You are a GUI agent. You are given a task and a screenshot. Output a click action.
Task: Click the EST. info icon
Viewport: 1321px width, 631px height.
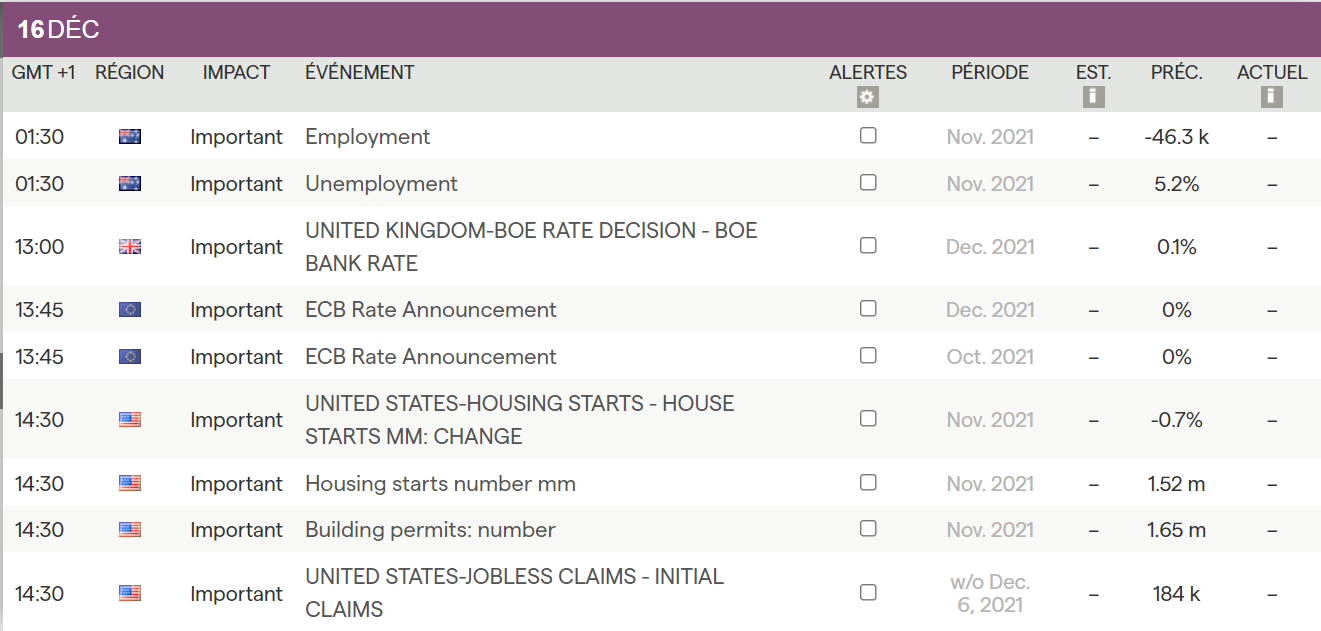[x=1093, y=97]
